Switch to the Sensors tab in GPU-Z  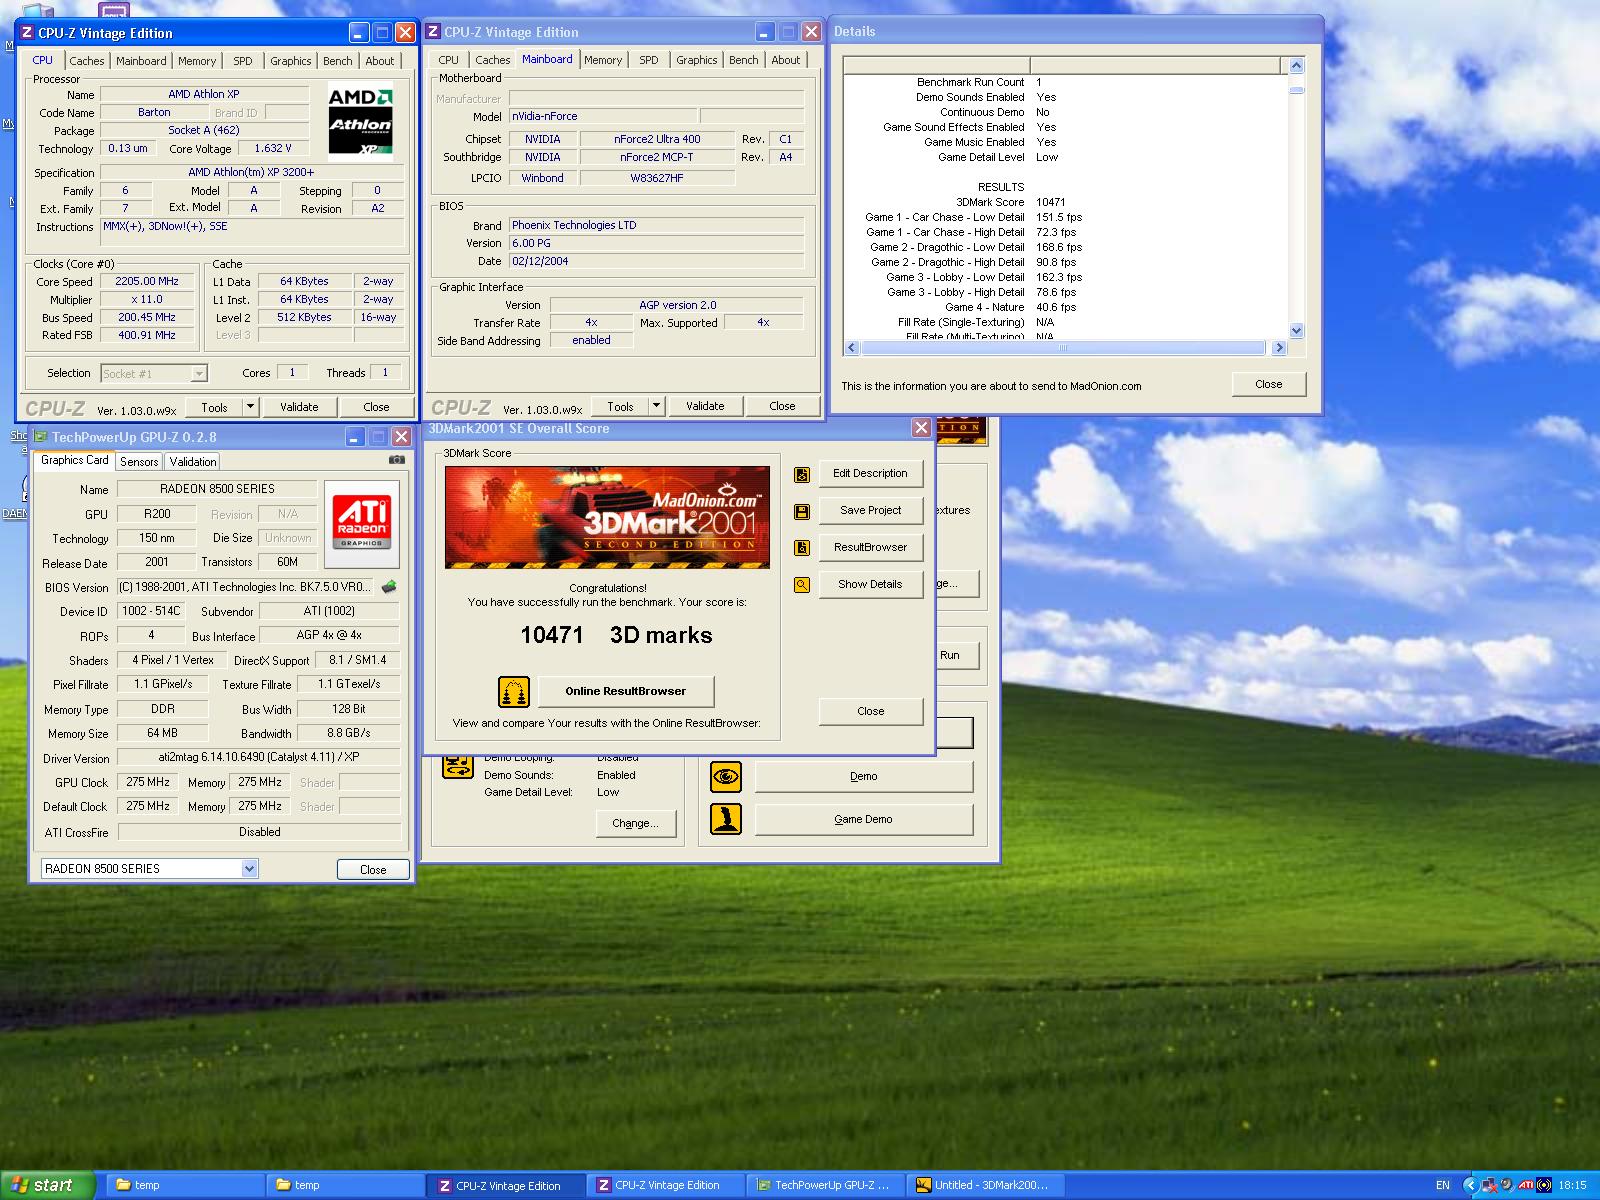pos(139,462)
